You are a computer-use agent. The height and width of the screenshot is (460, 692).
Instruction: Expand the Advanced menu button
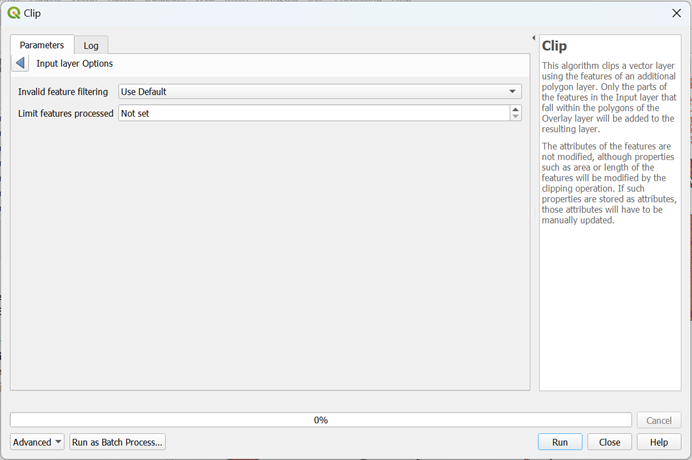pyautogui.click(x=37, y=442)
